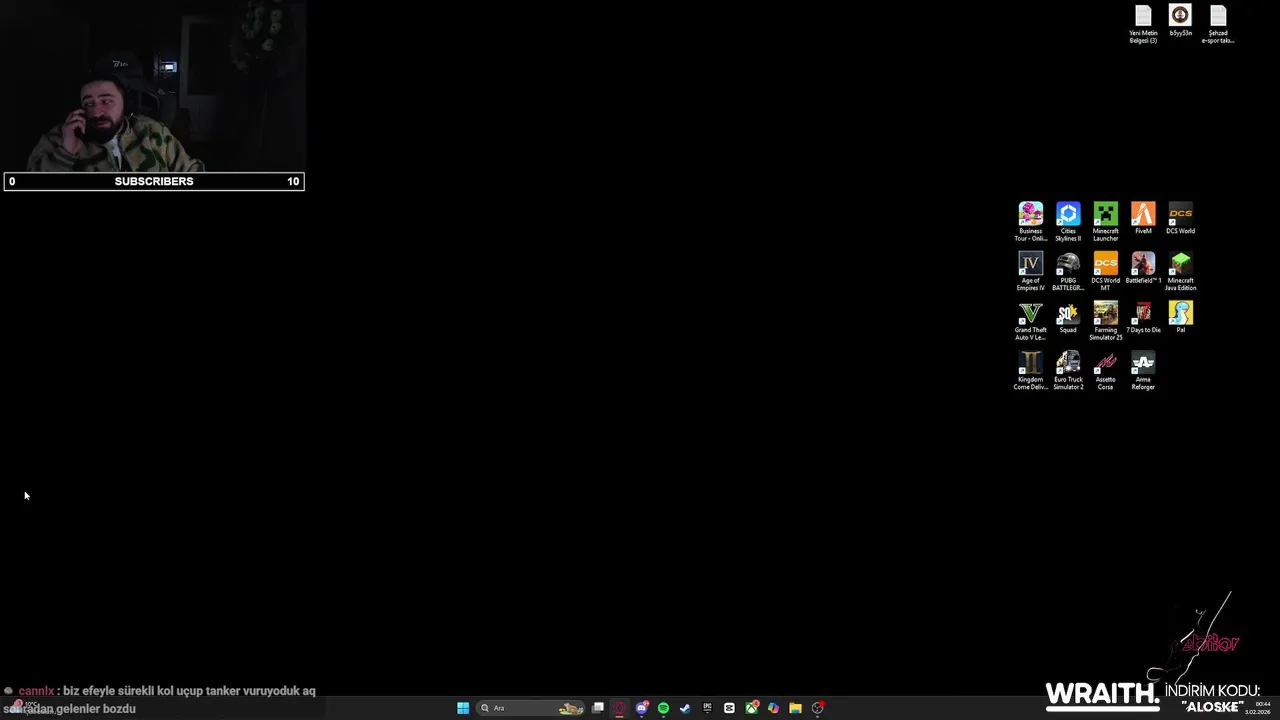This screenshot has width=1280, height=720.
Task: Open Discord from the taskbar
Action: click(642, 708)
